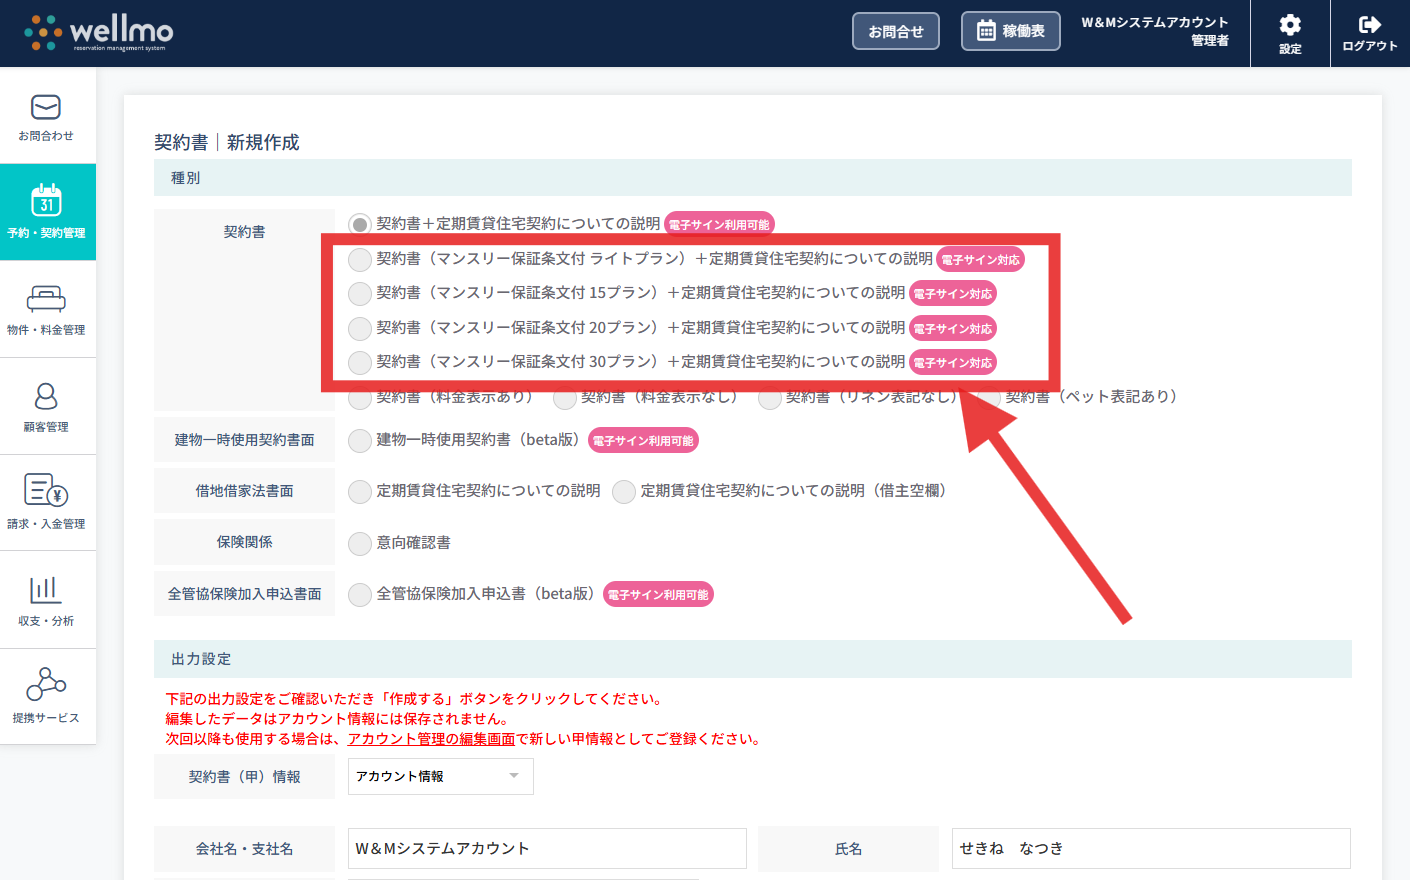Screen dimensions: 1410x880
Task: Open the お問合わせ sidebar icon
Action: coord(46,107)
